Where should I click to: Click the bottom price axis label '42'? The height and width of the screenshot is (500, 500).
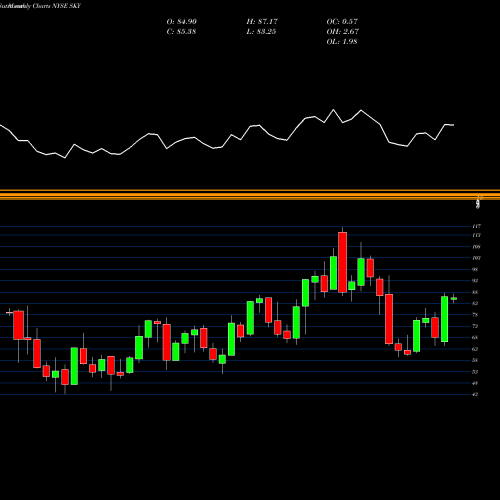click(x=476, y=394)
